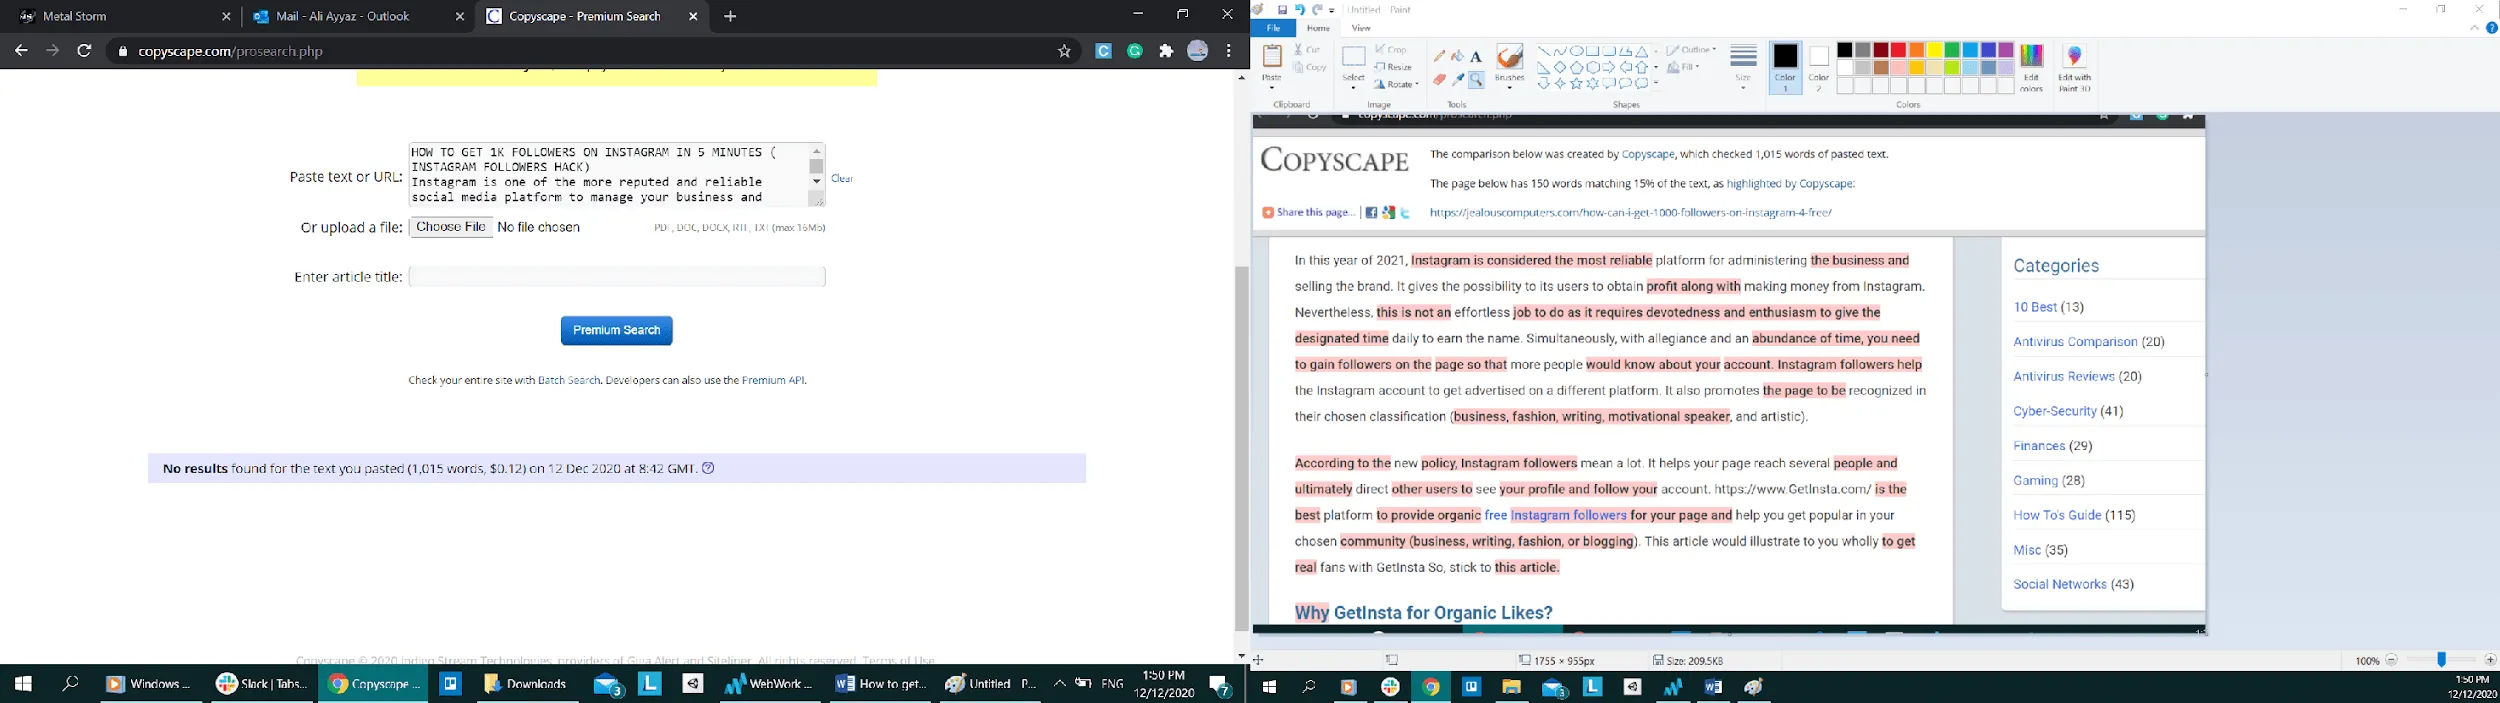This screenshot has height=703, width=2500.
Task: Select the Eraser tool in Paint
Action: [x=1439, y=80]
